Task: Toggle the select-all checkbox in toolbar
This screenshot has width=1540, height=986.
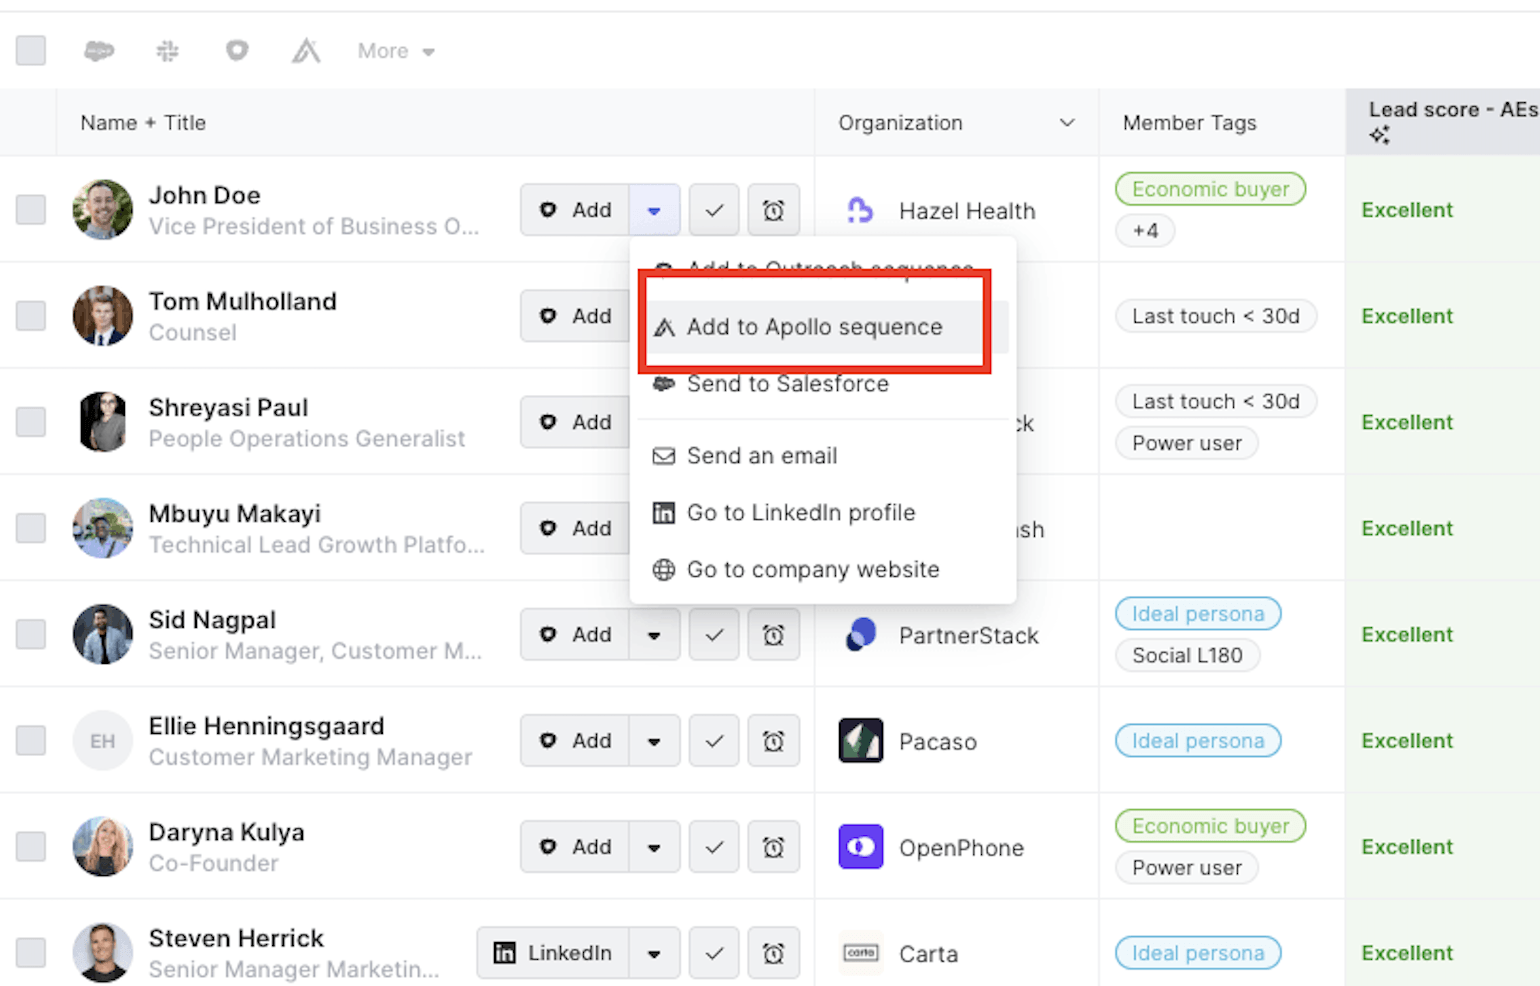Action: click(31, 50)
